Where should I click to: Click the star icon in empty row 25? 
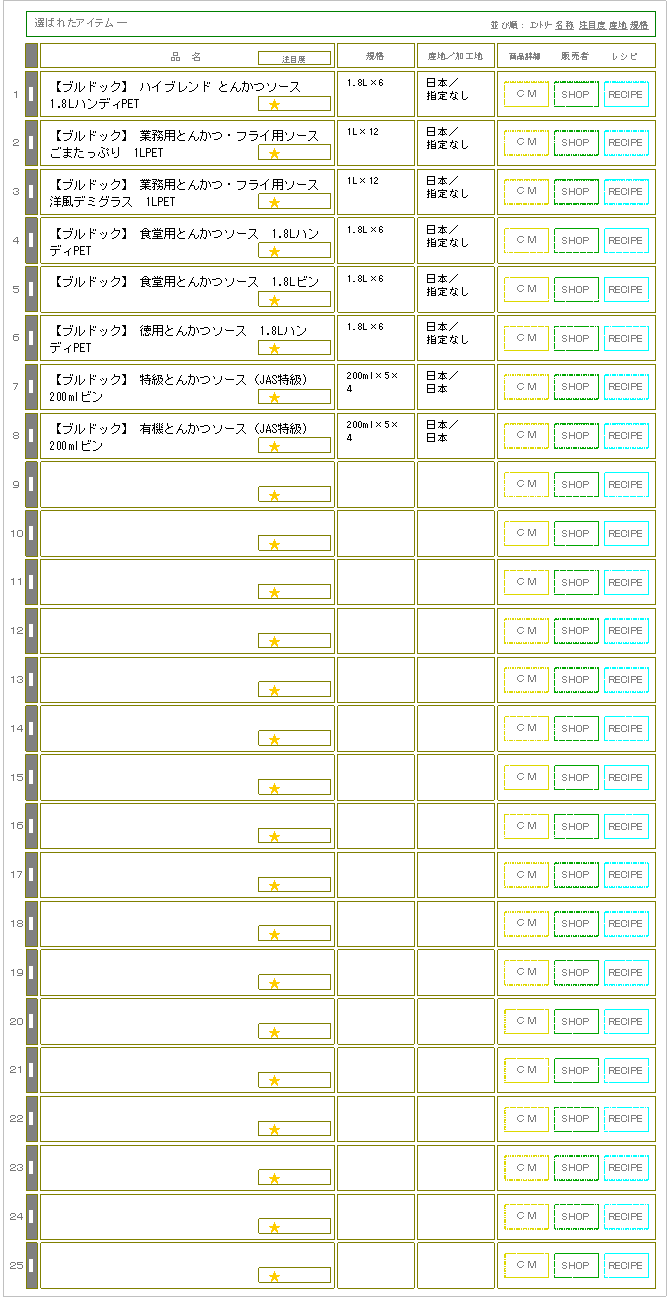point(274,1277)
